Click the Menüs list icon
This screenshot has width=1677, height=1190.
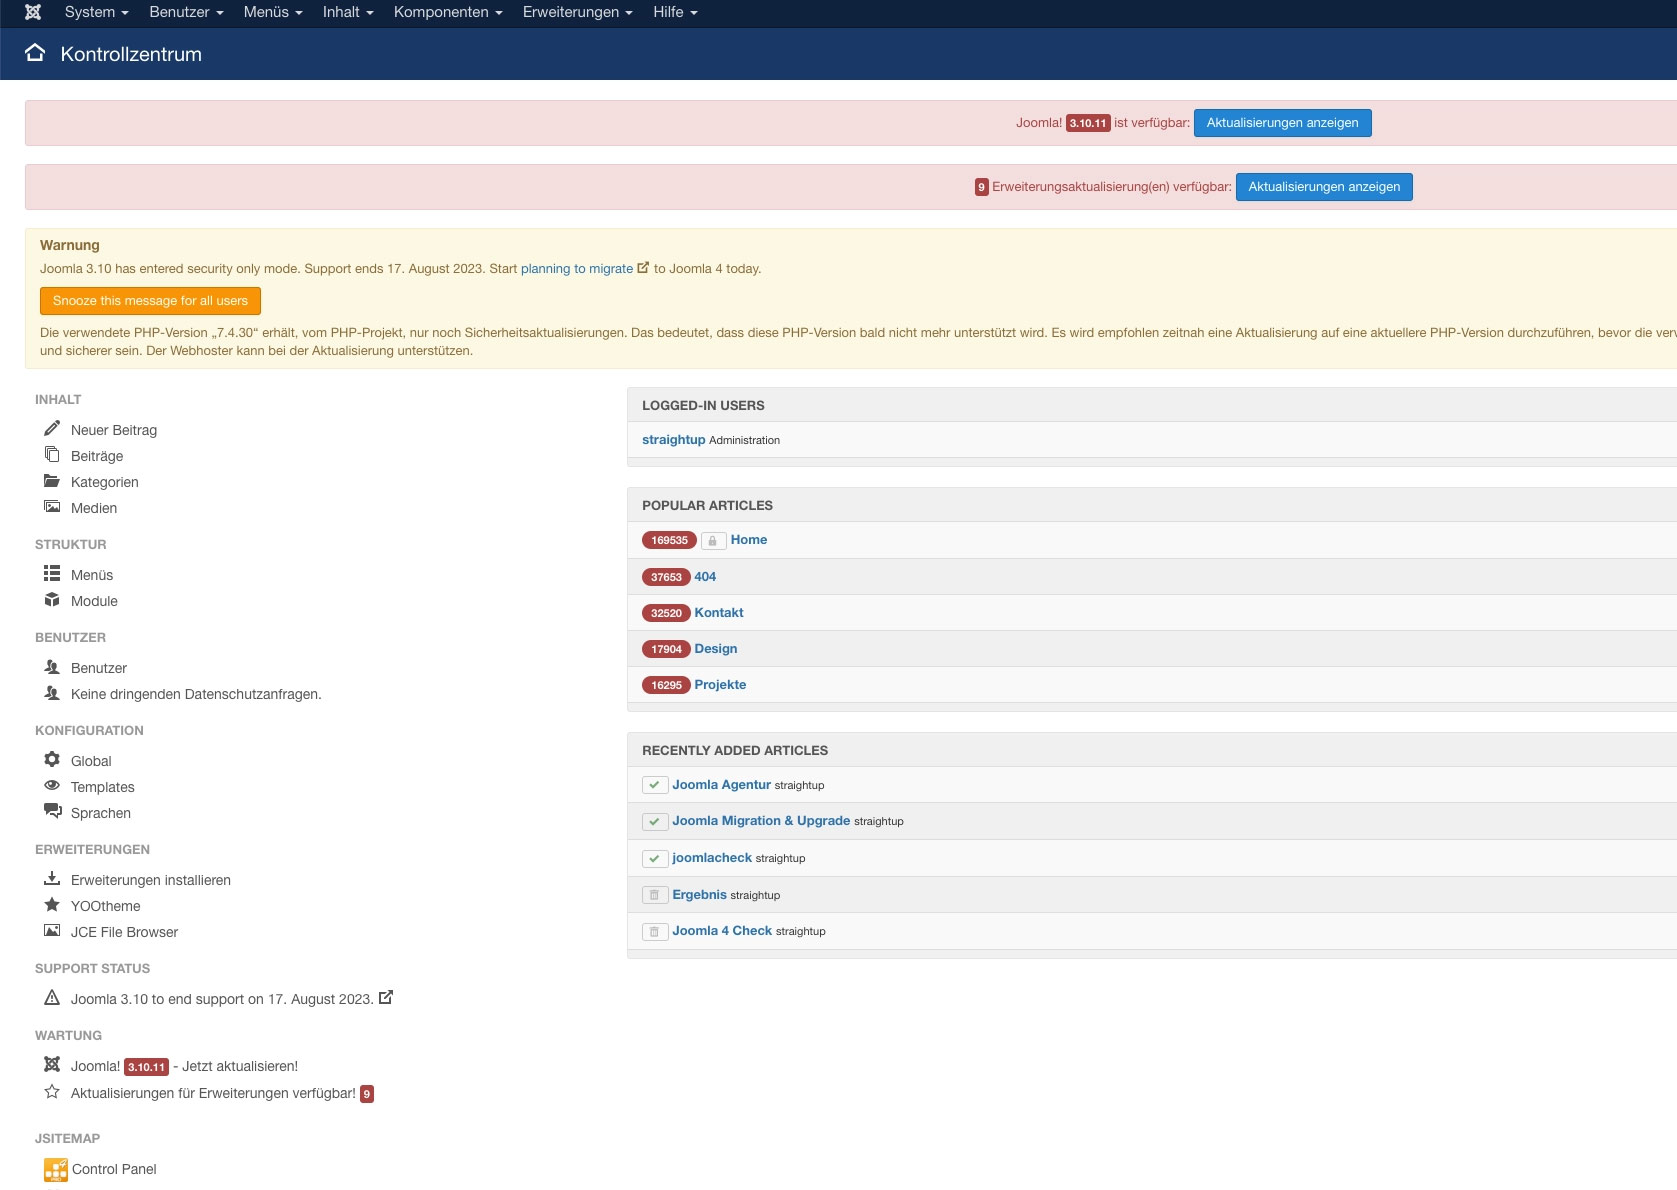52,573
